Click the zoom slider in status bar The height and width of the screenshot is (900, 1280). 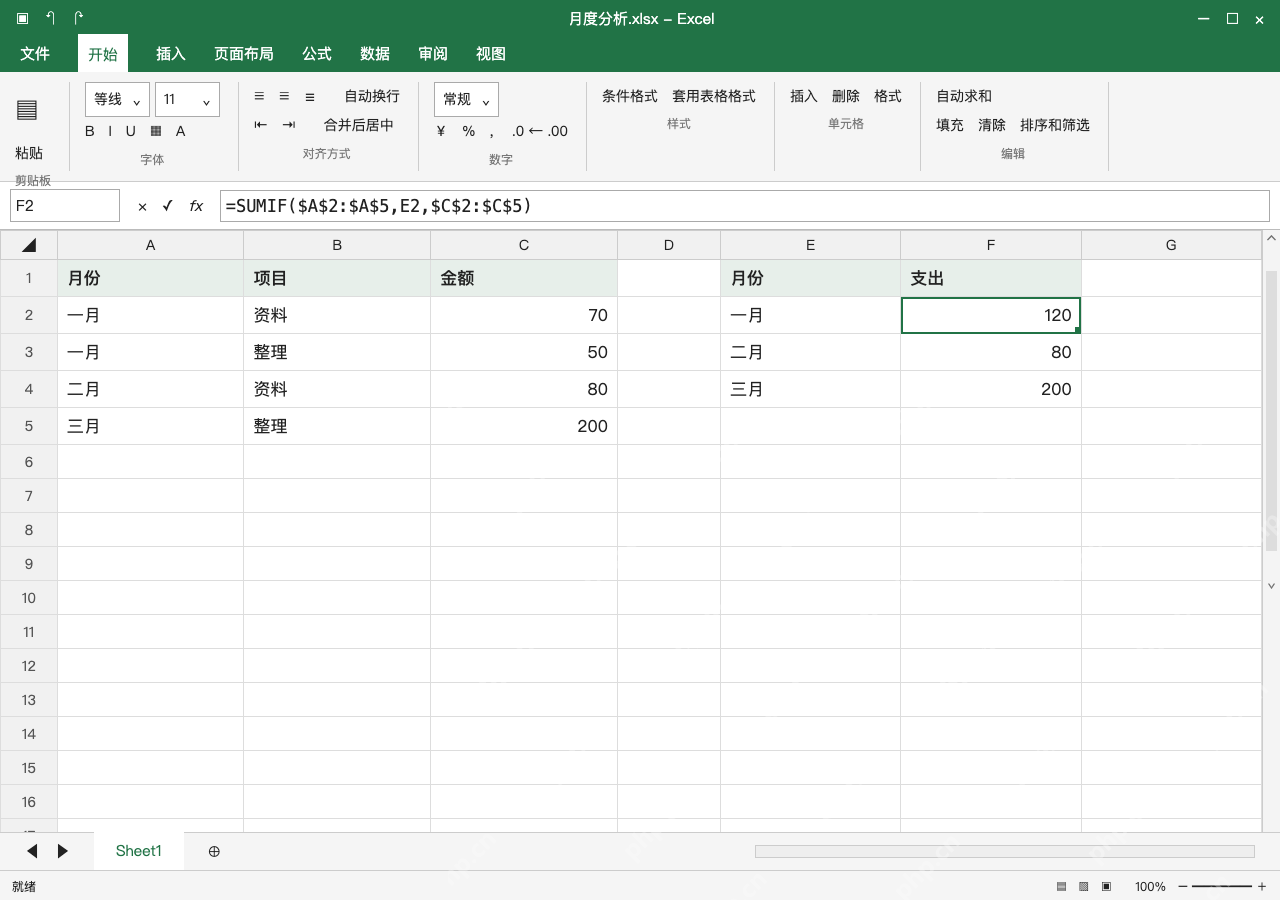coord(1222,887)
